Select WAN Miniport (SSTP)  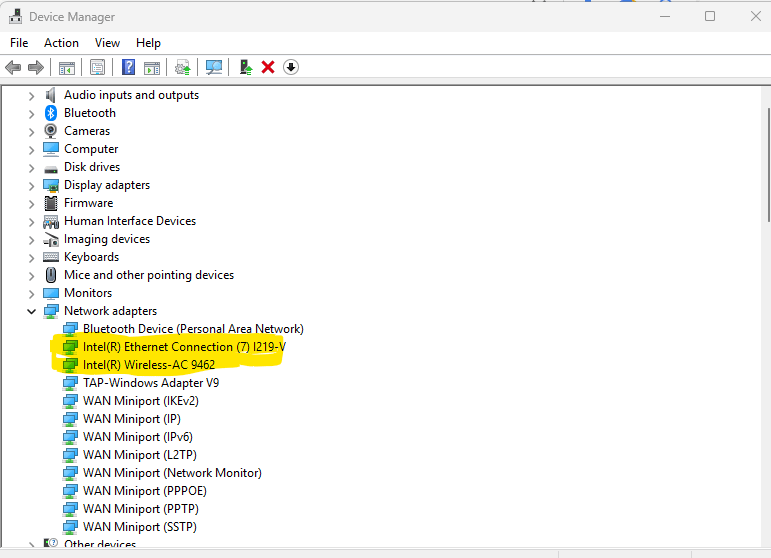(140, 527)
